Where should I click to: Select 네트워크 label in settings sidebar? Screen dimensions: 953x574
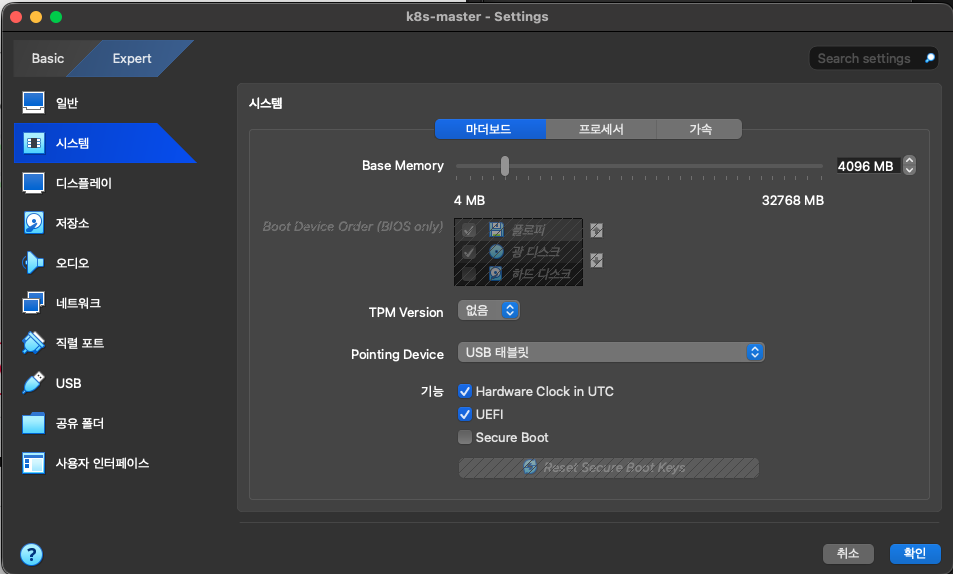coord(78,303)
